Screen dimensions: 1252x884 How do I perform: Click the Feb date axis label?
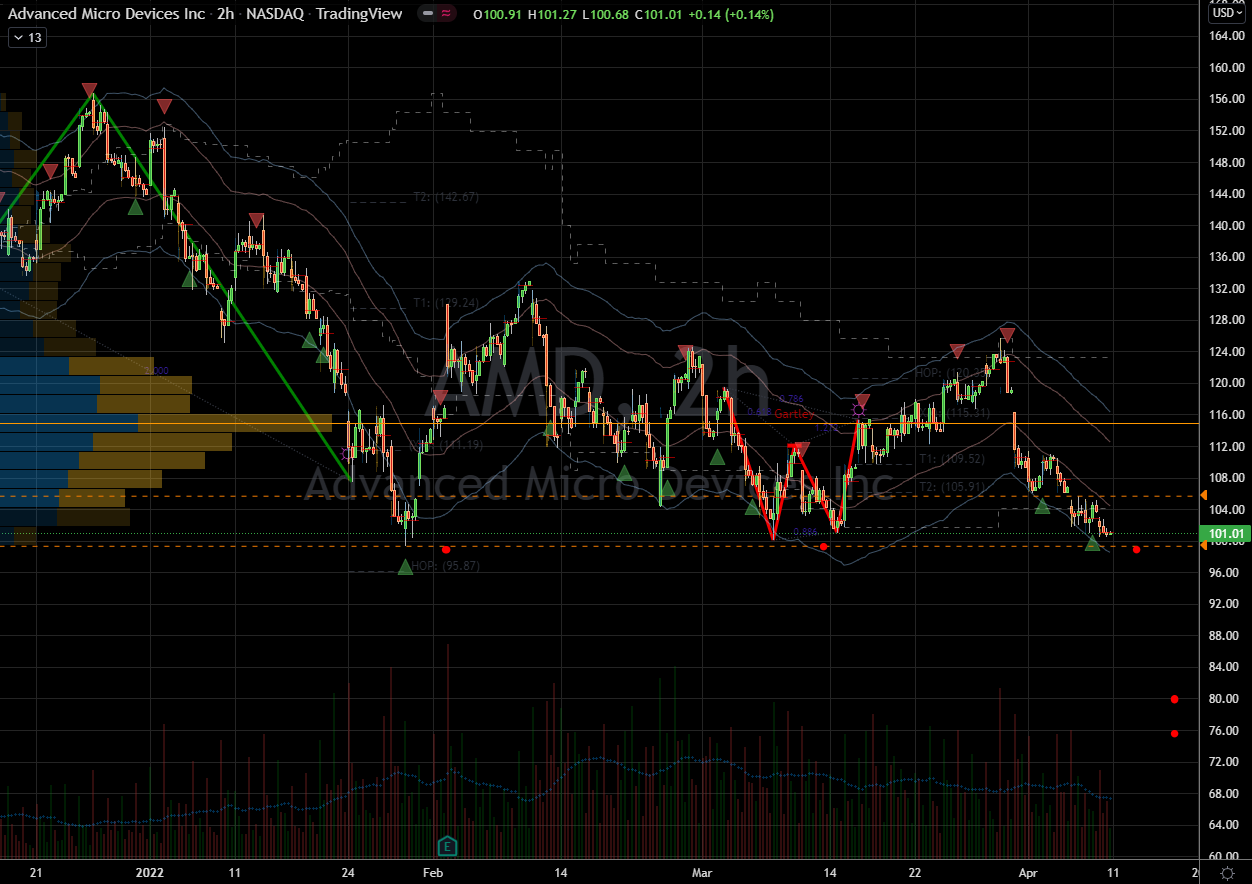(431, 873)
